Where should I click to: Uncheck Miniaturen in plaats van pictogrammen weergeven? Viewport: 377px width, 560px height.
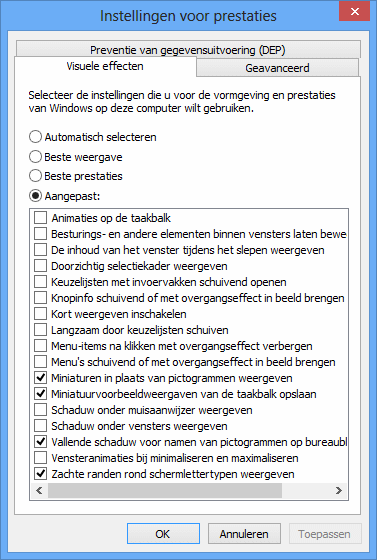(40, 378)
